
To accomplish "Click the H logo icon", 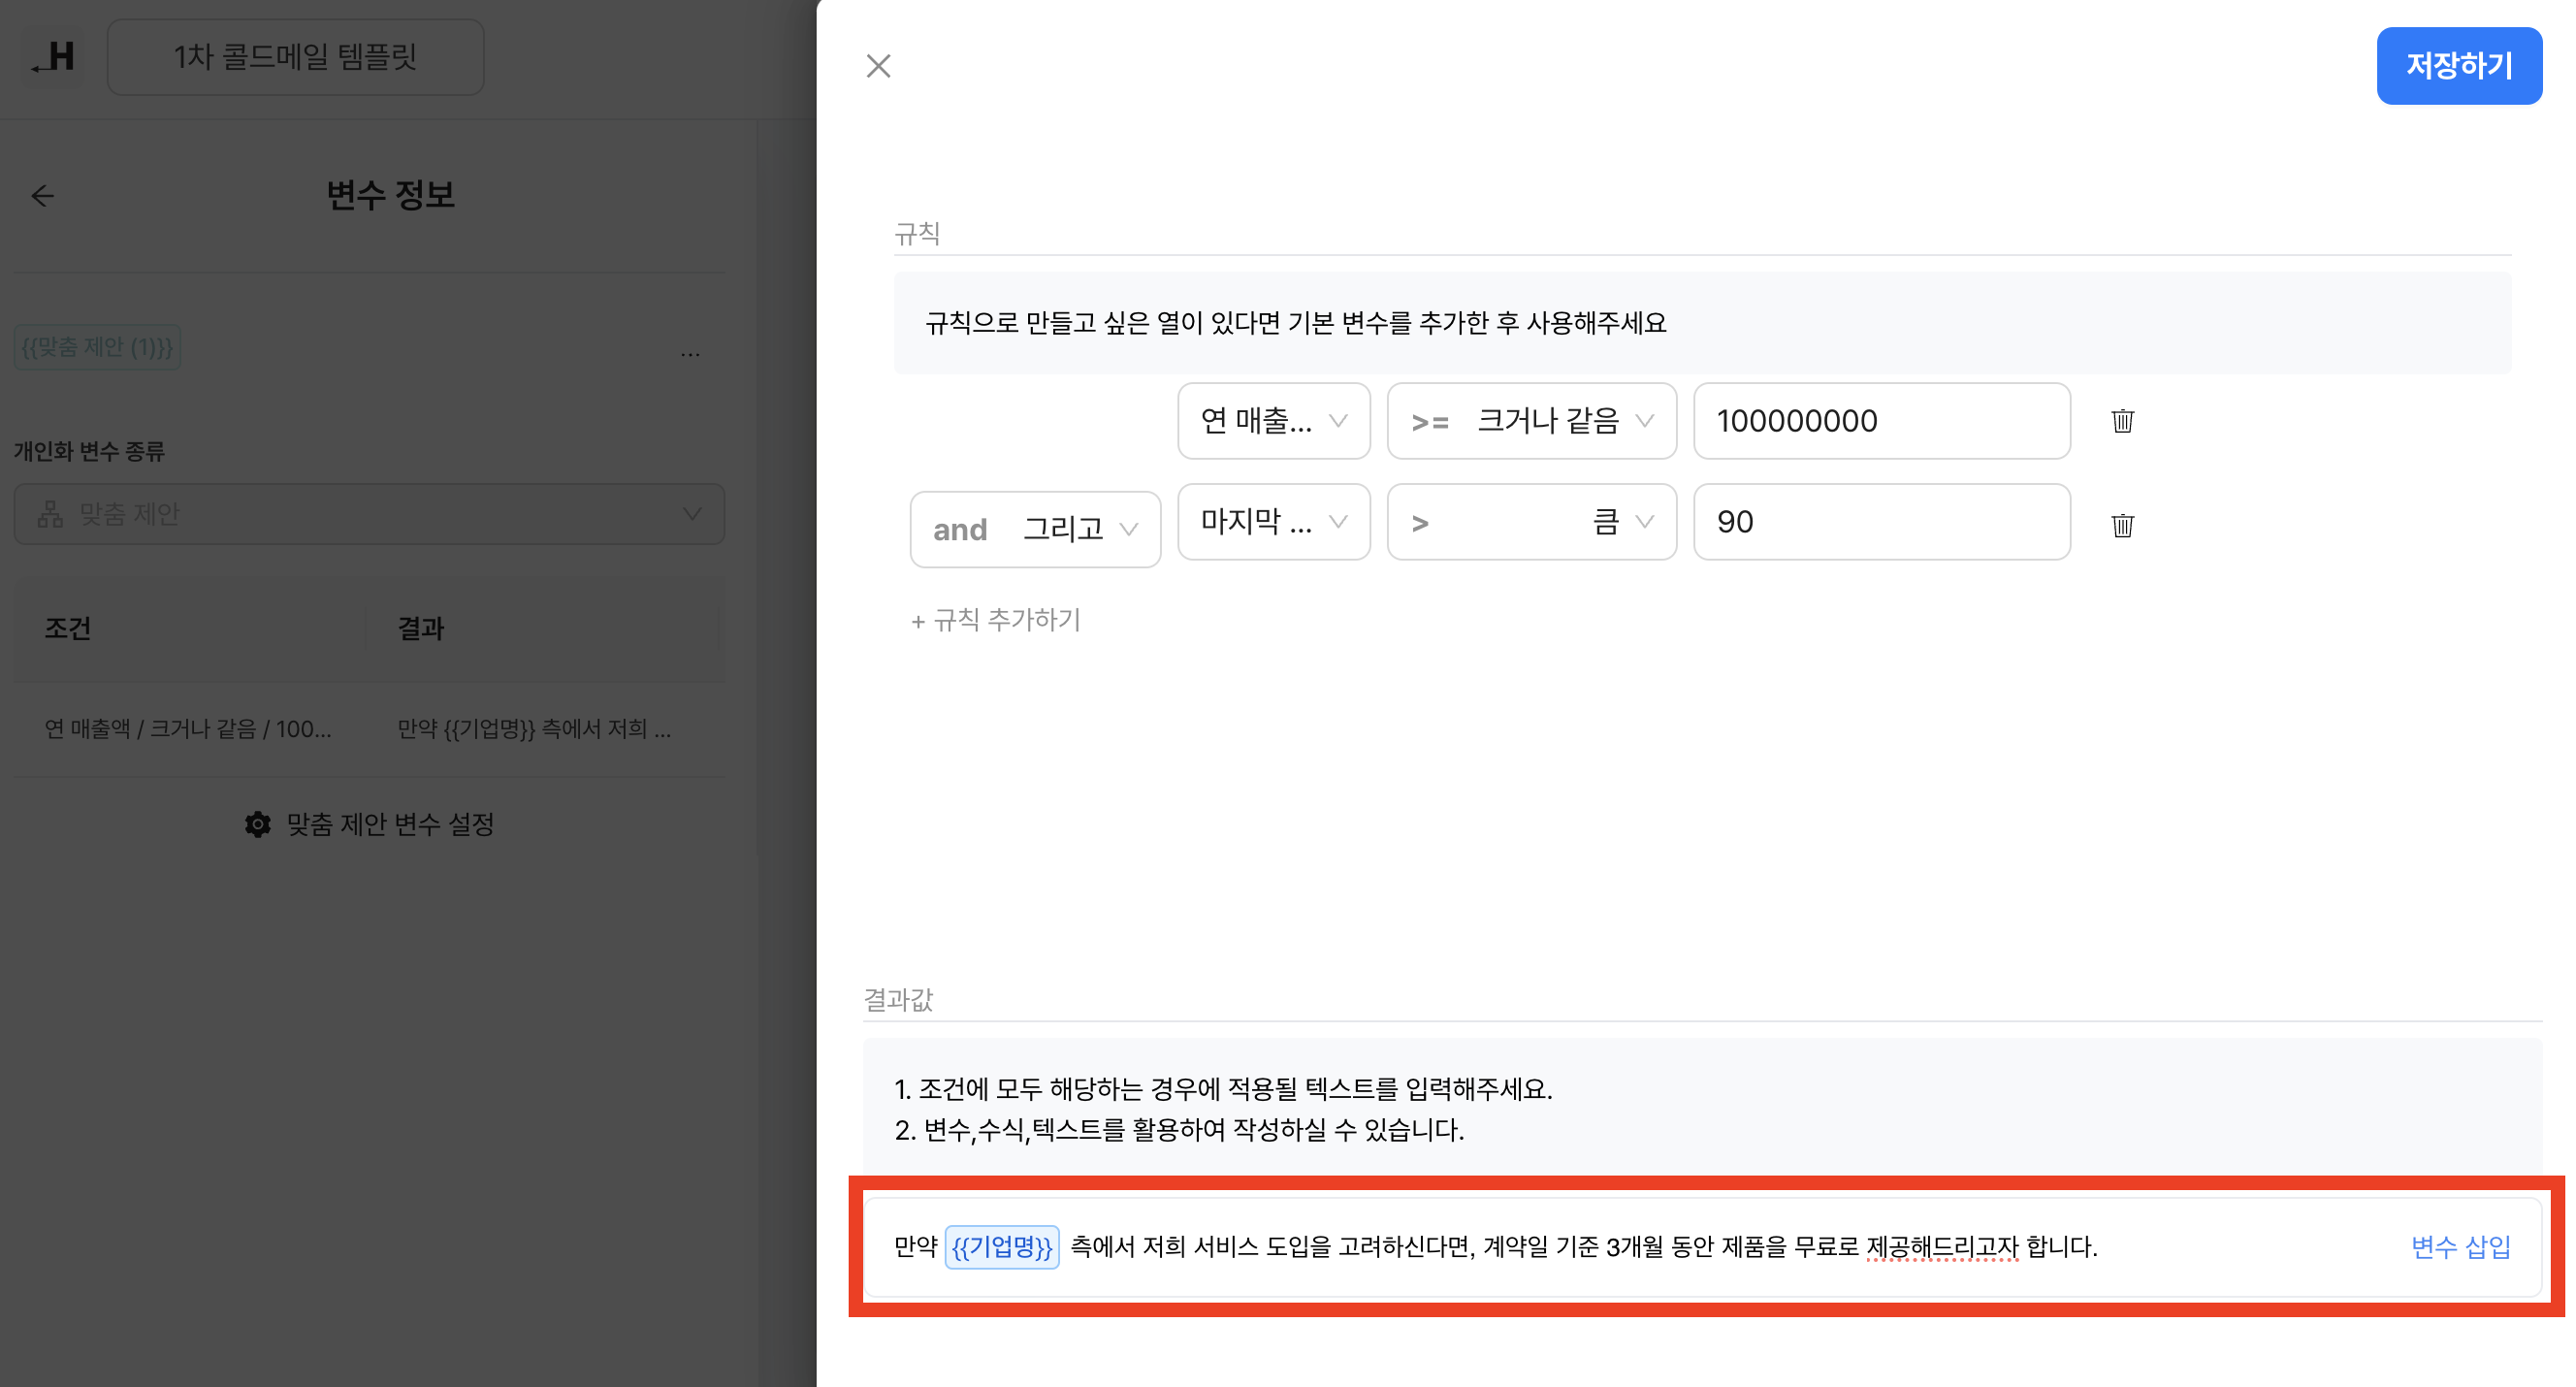I will click(54, 57).
